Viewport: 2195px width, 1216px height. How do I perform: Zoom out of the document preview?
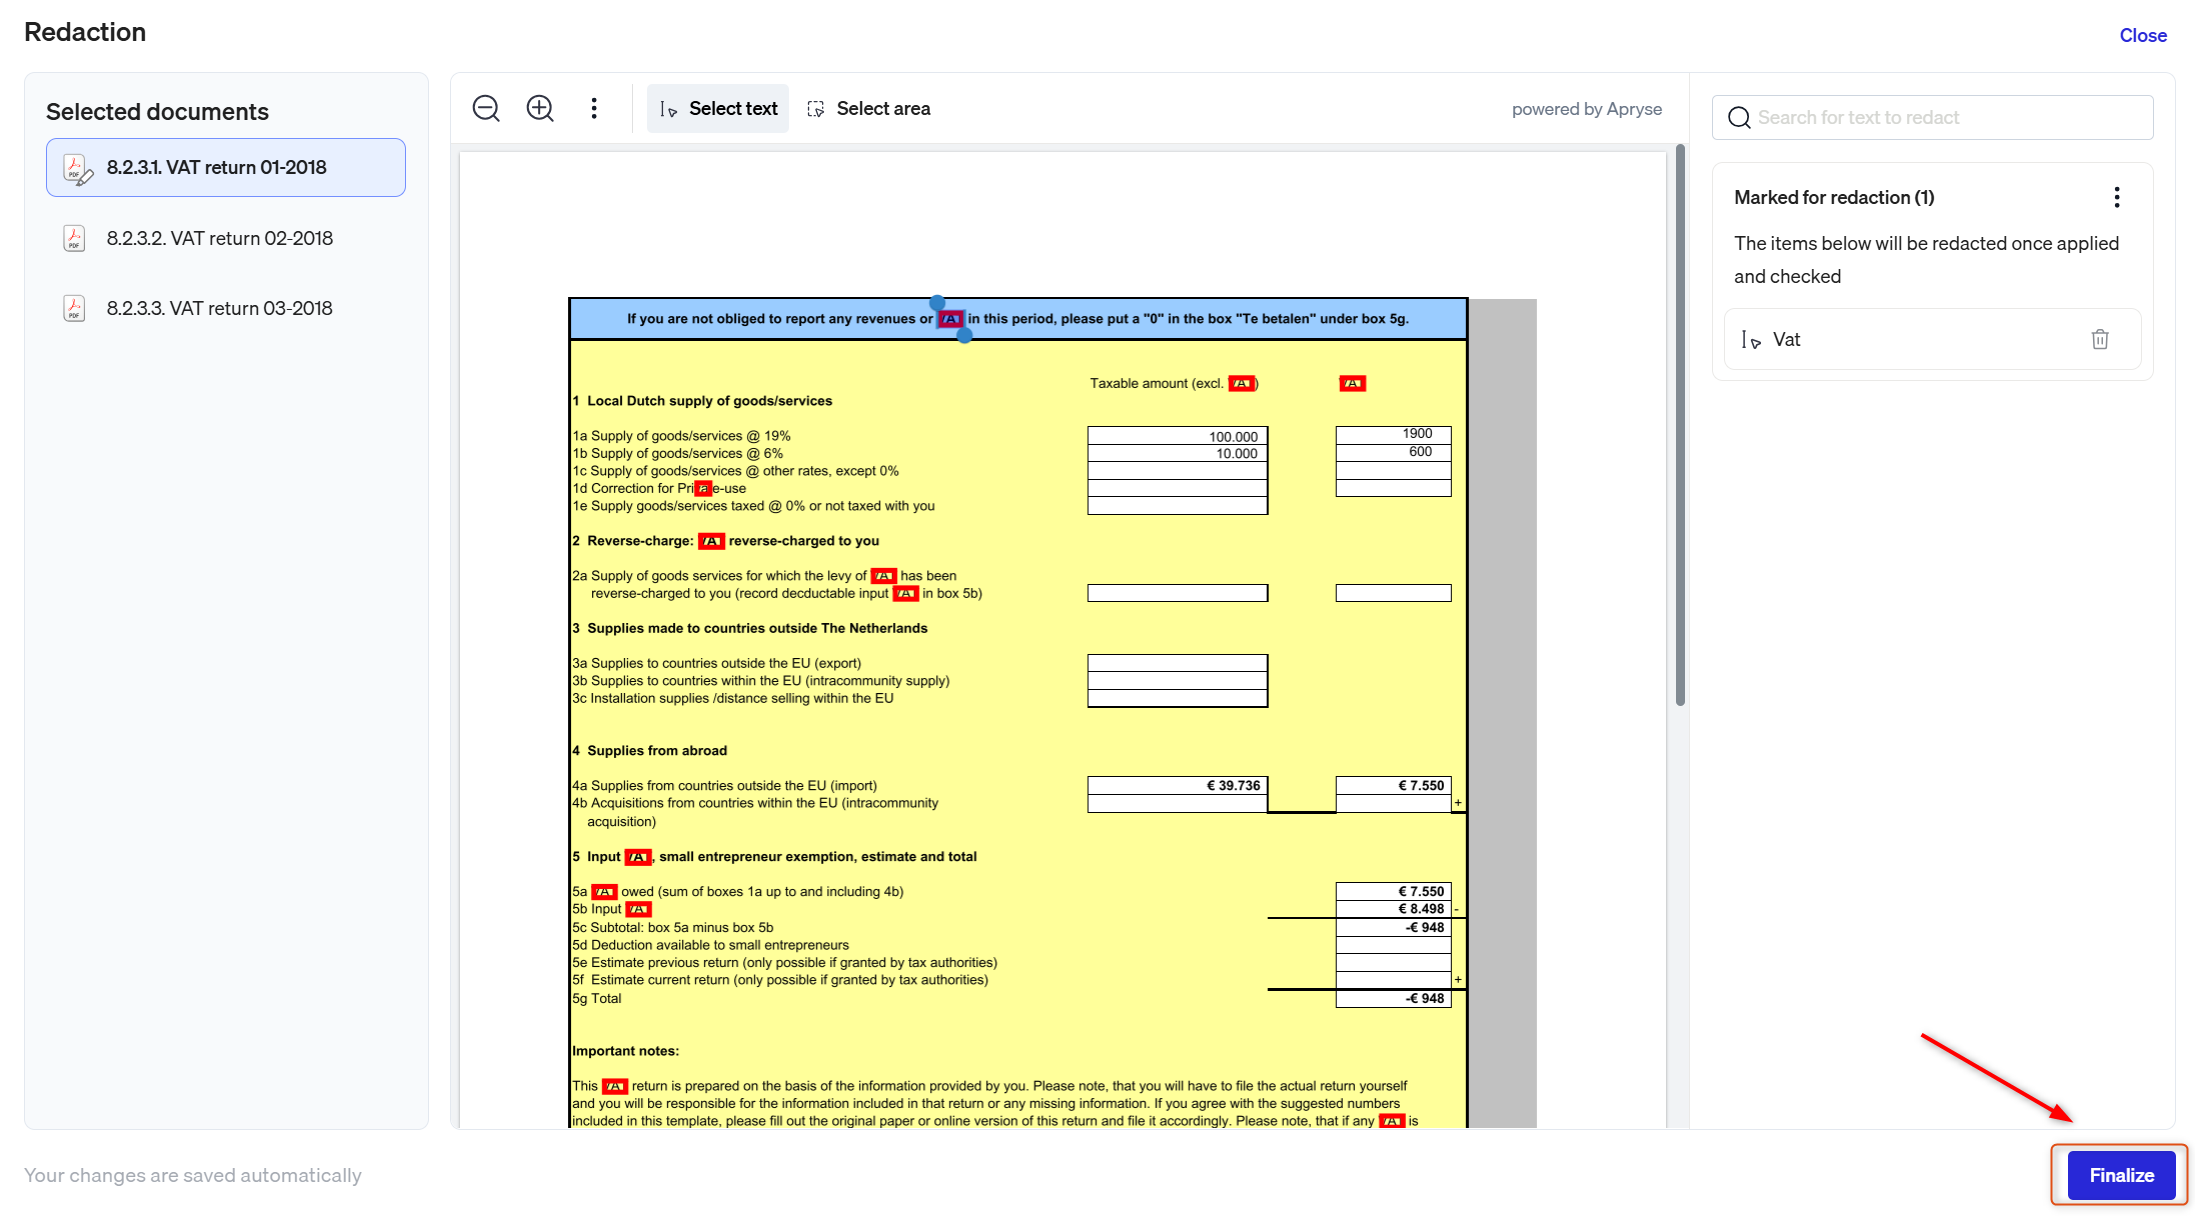coord(486,108)
